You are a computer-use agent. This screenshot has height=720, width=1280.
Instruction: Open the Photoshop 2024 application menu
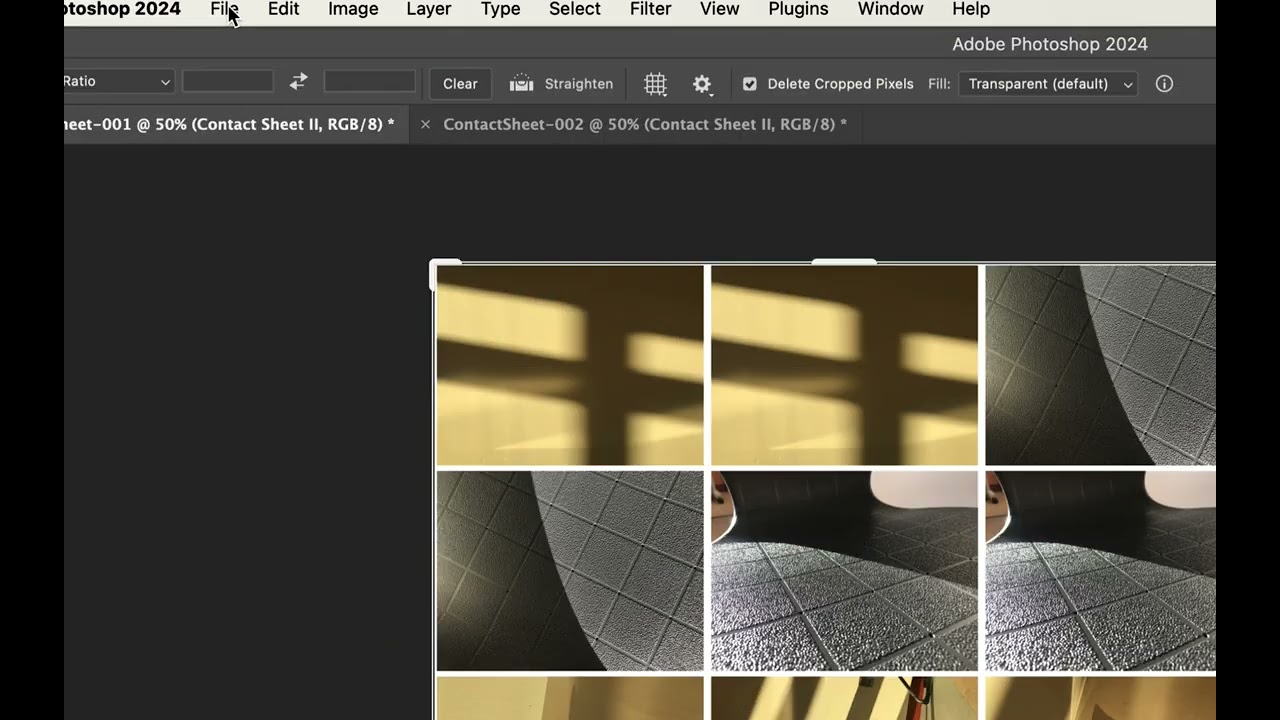pos(122,9)
